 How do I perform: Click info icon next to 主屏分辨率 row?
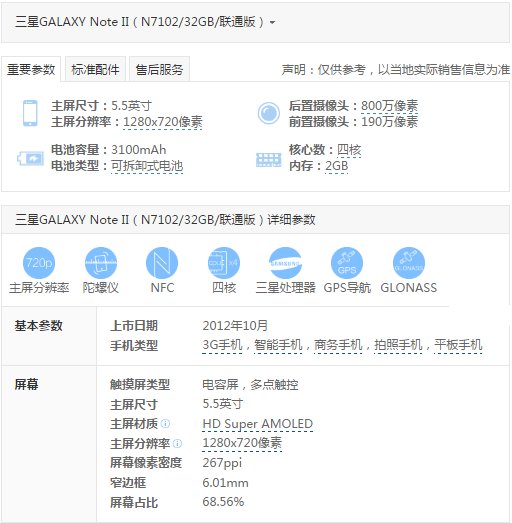coord(177,443)
